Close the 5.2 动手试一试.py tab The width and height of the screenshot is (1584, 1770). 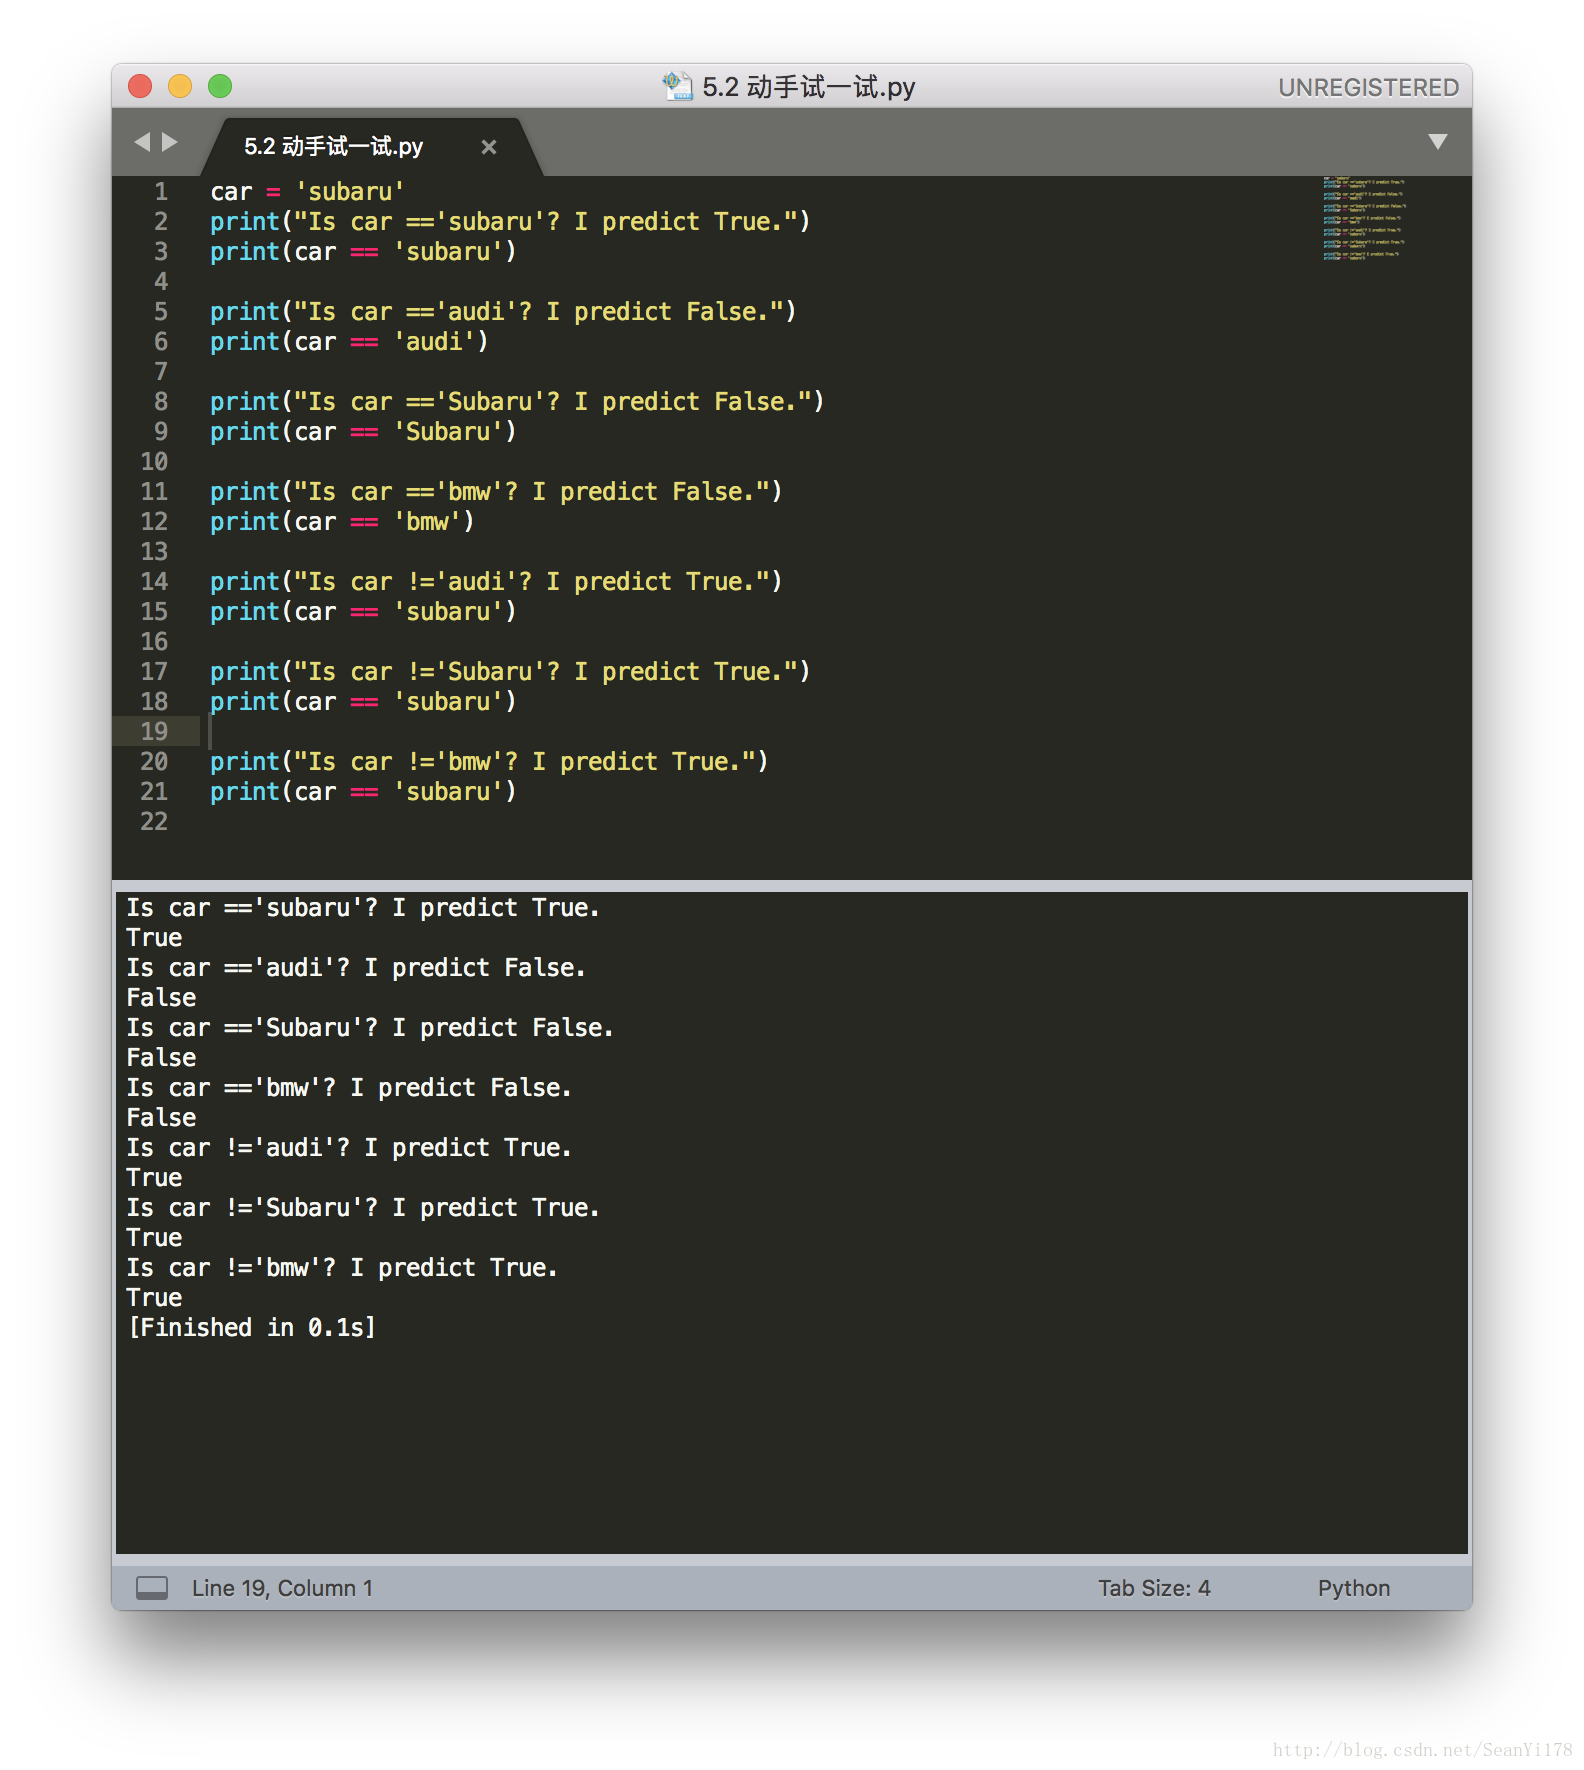coord(489,147)
